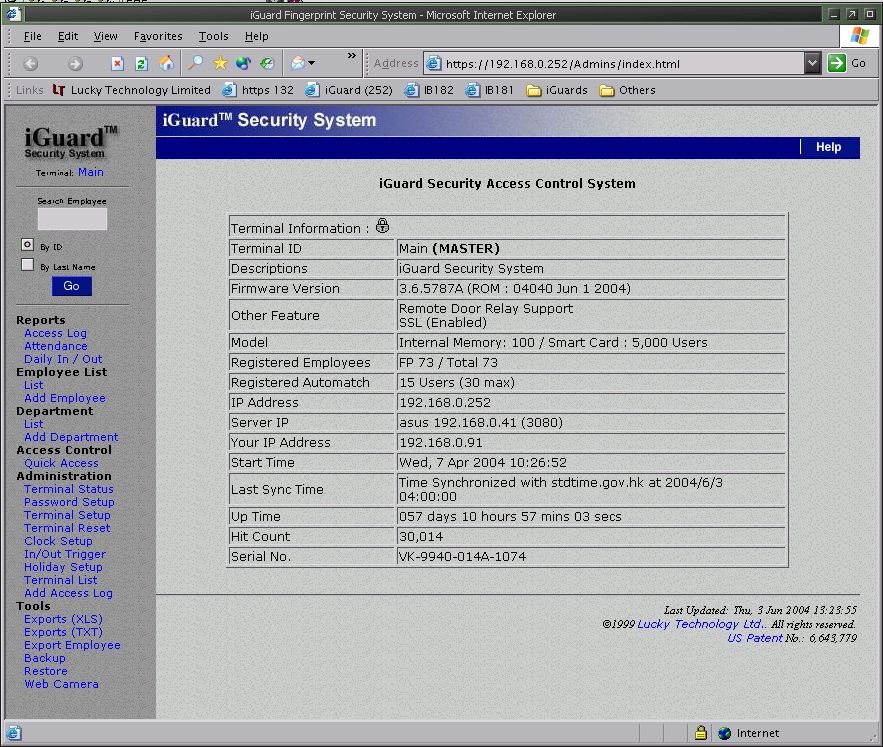Open the Tools menu

point(213,35)
